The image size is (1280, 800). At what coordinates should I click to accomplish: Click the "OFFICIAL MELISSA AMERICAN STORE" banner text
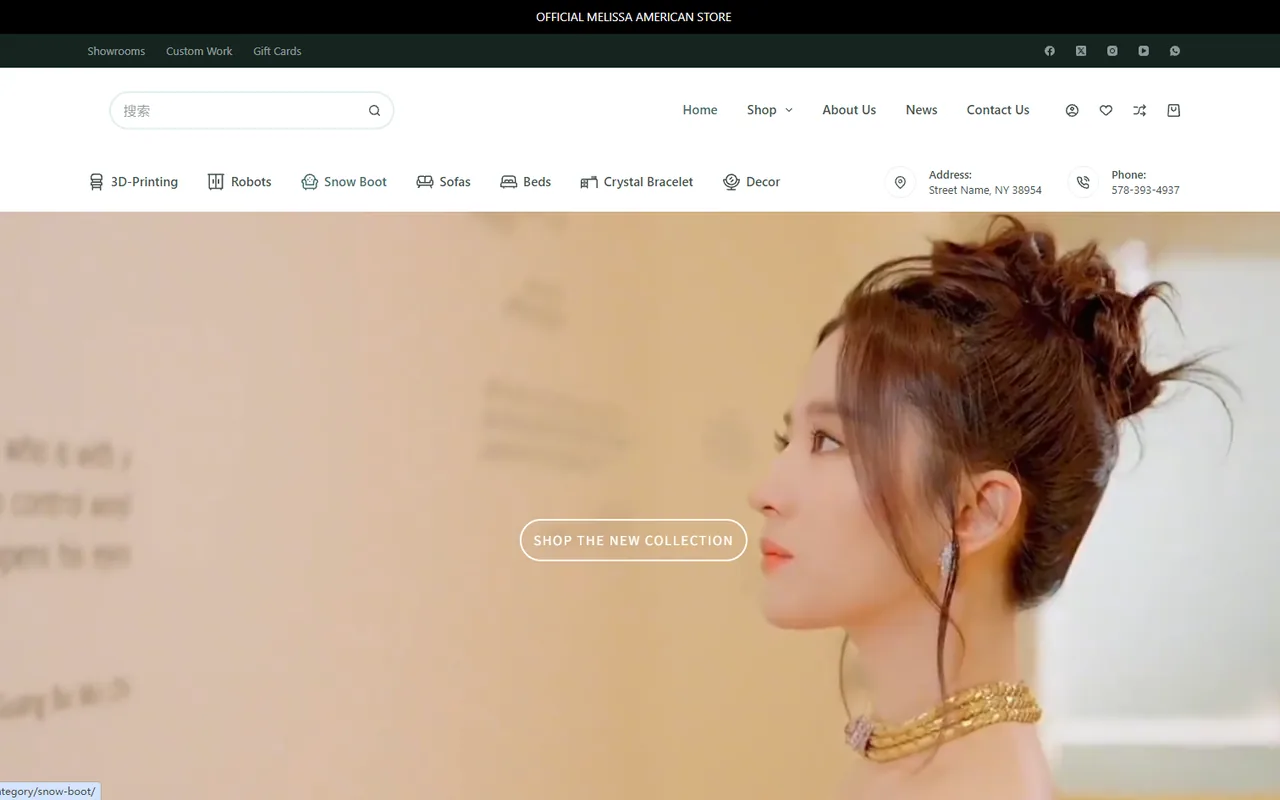point(634,17)
